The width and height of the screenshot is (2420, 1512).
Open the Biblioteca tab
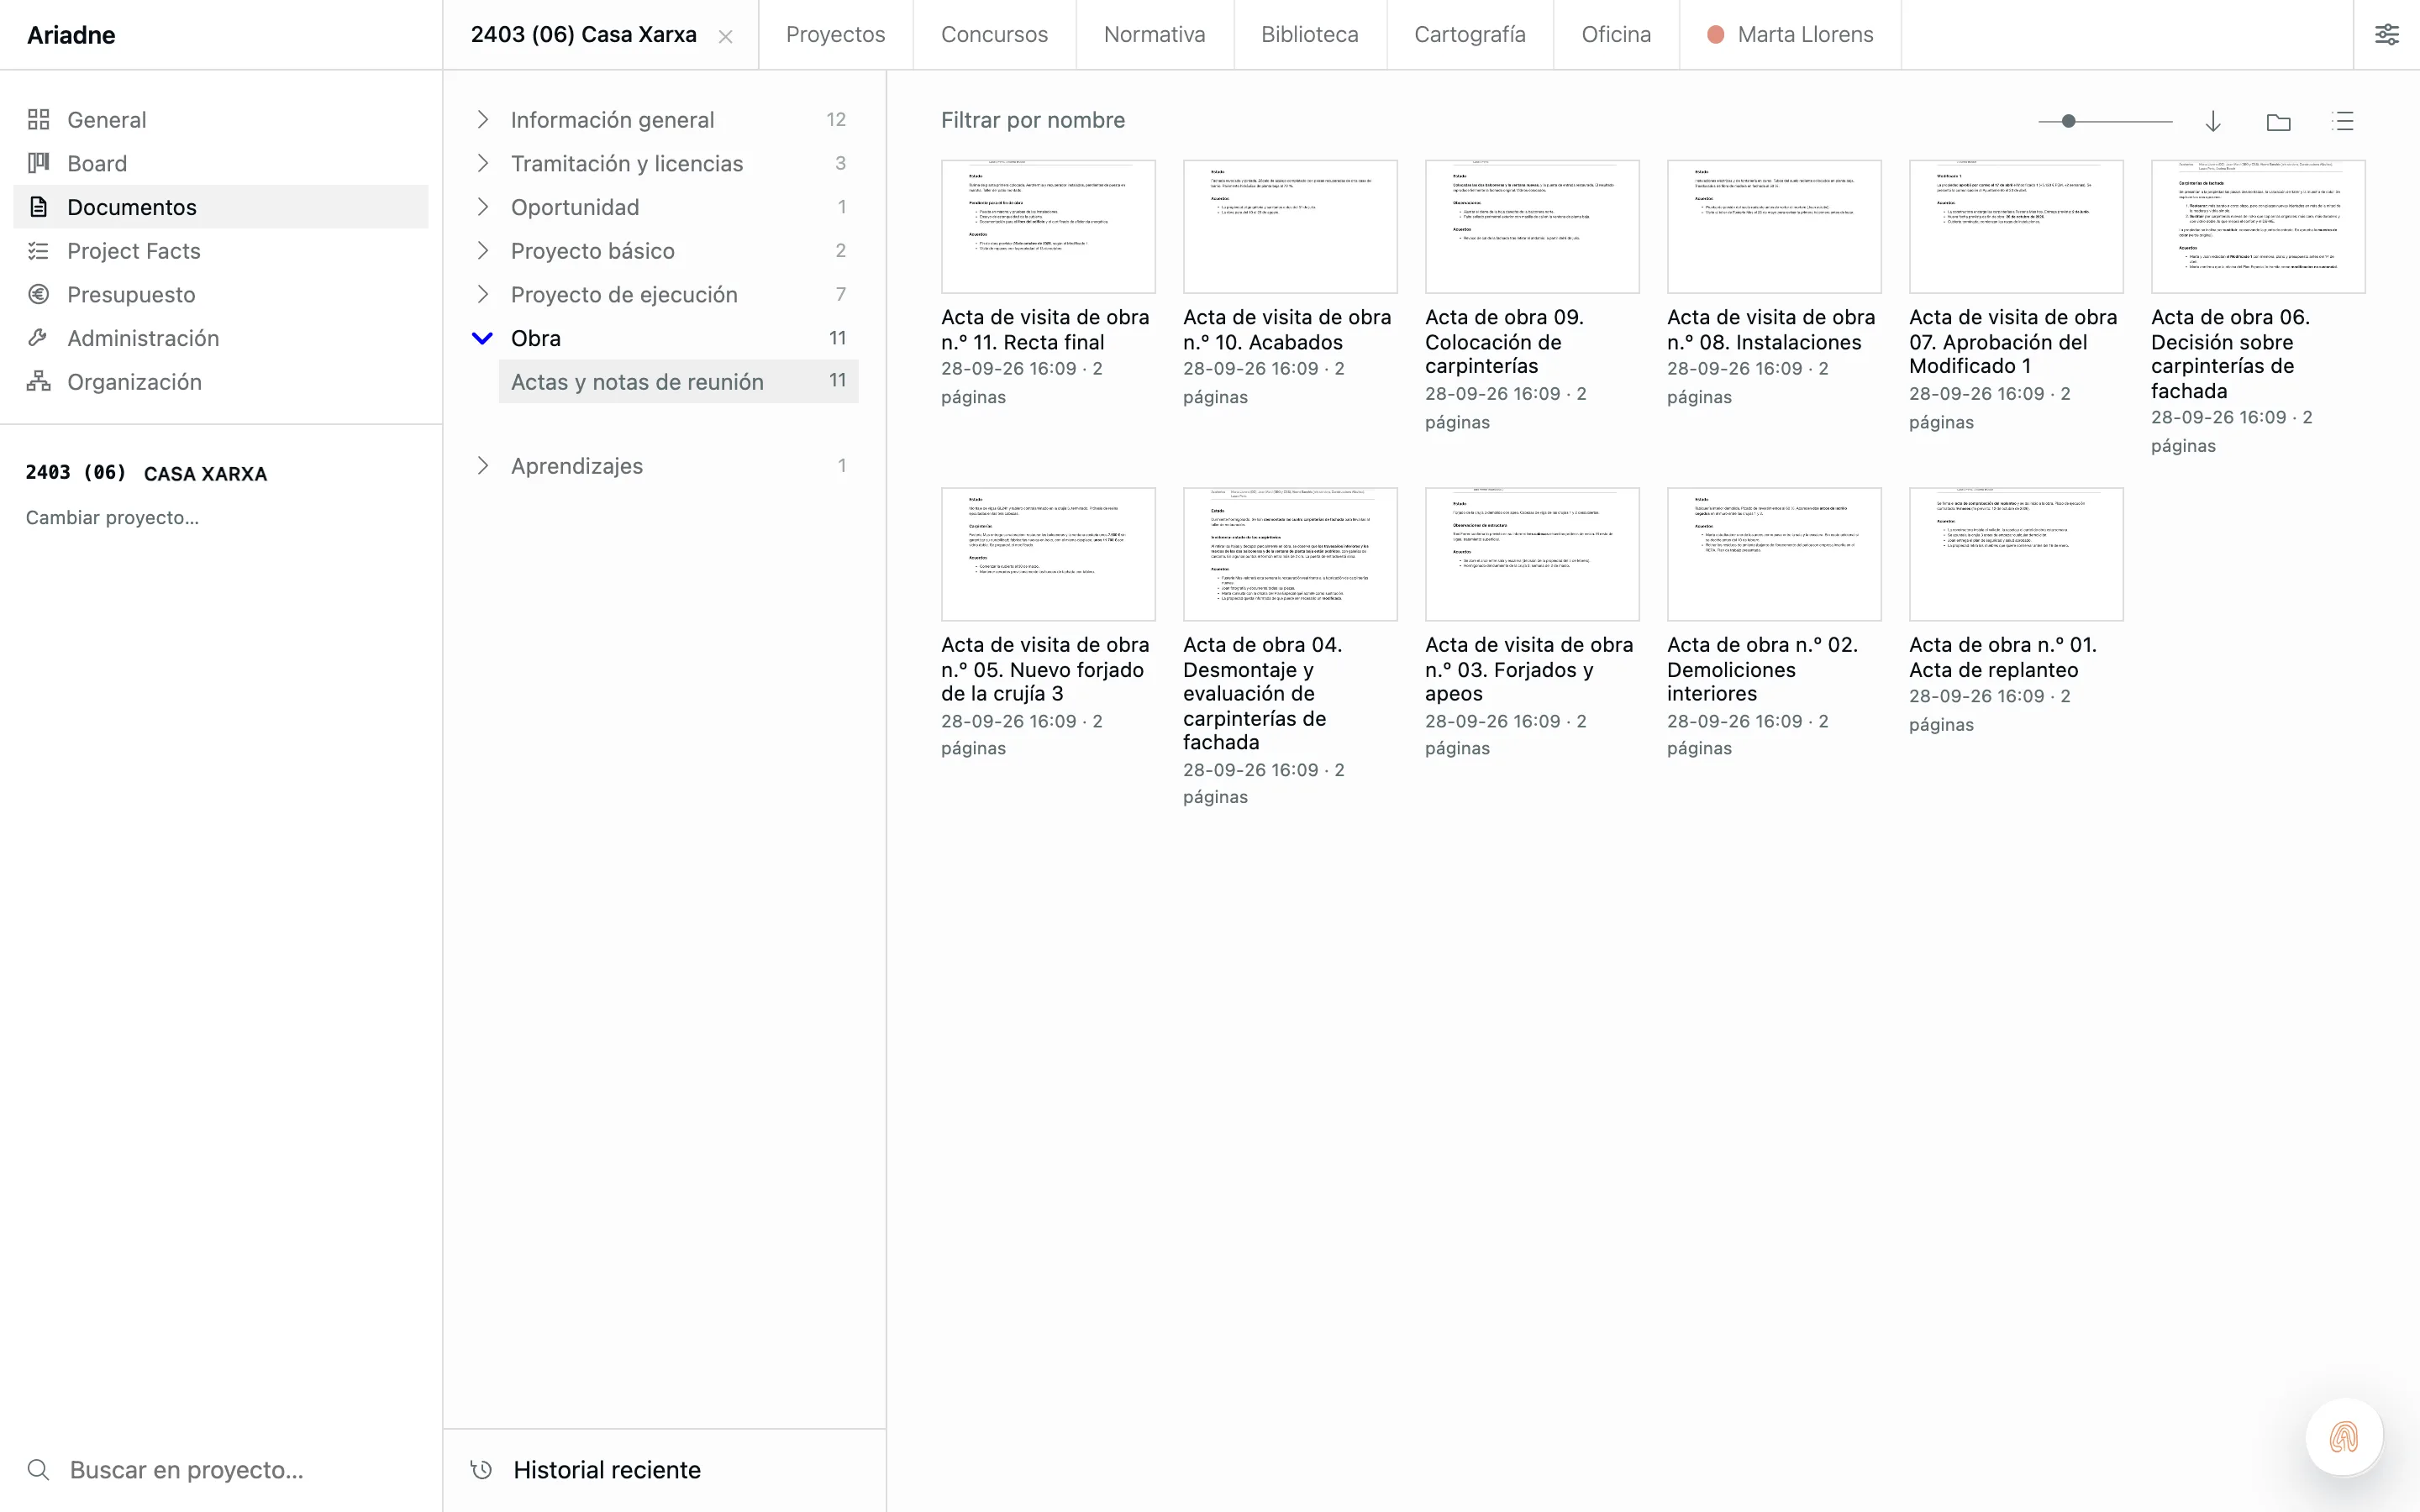[x=1309, y=34]
